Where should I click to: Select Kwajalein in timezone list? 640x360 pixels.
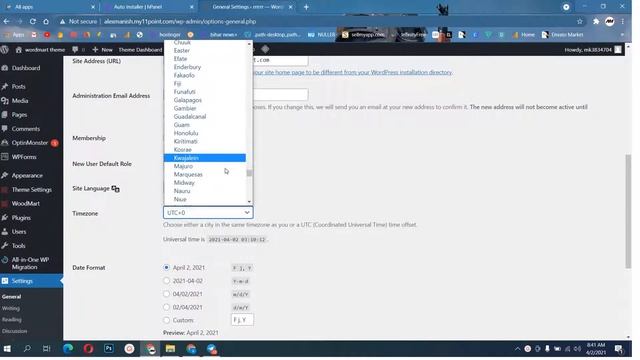point(204,158)
